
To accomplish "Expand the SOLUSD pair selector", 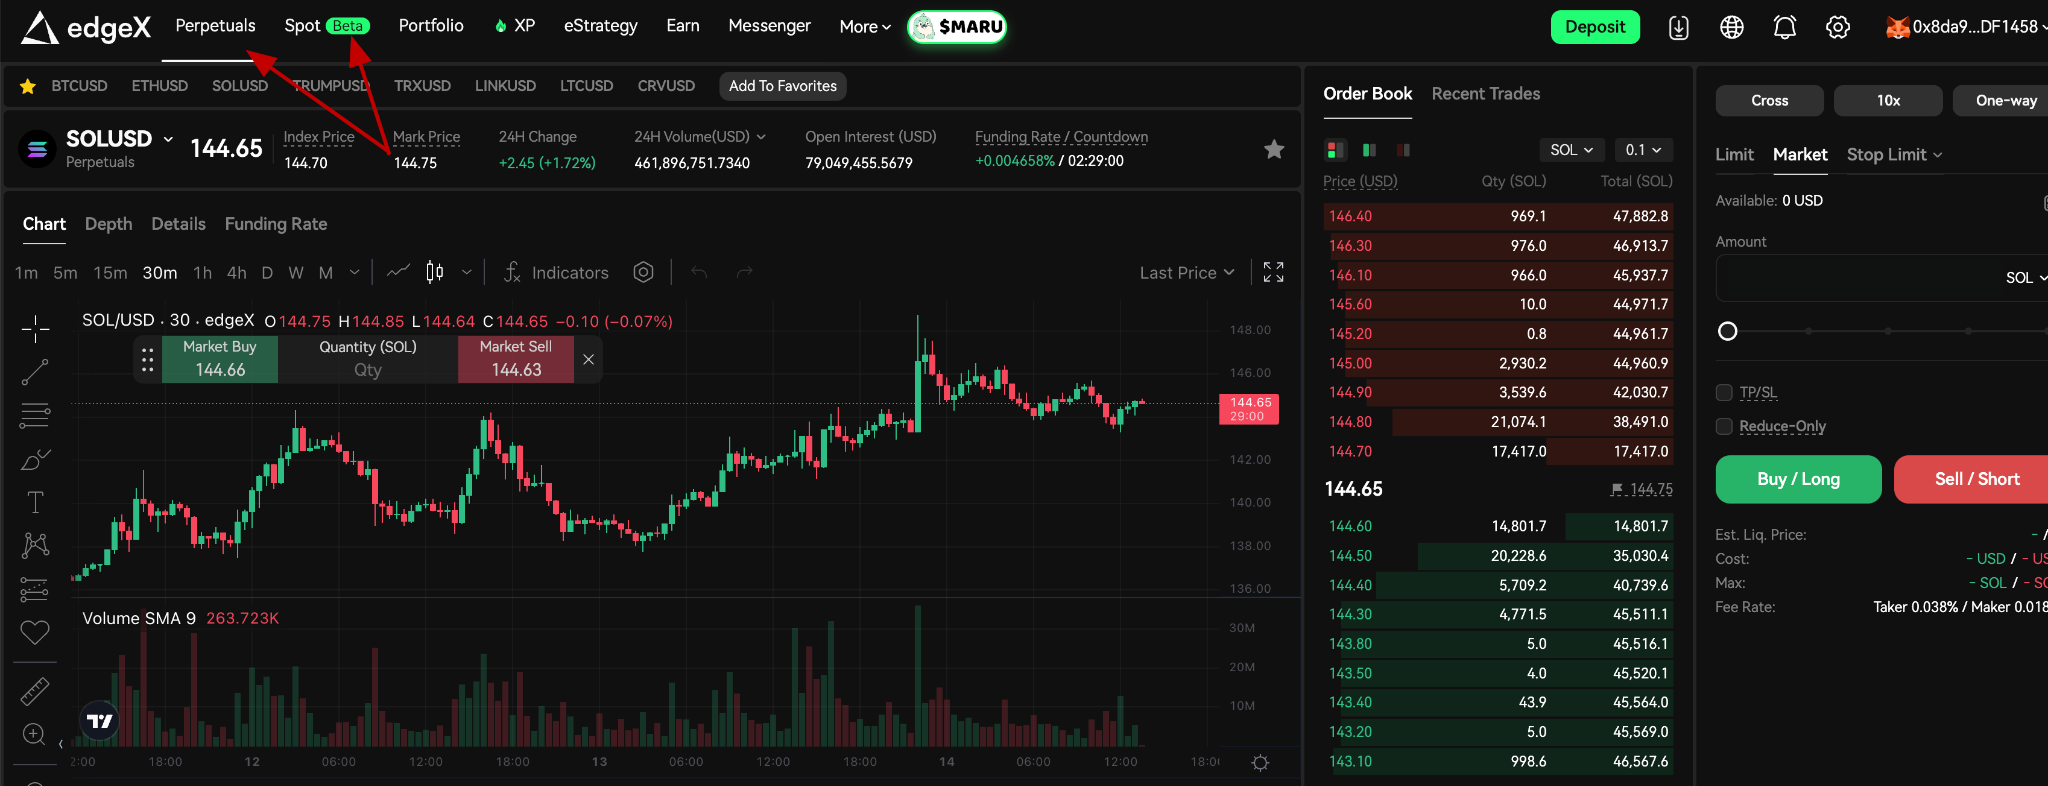I will pyautogui.click(x=168, y=139).
